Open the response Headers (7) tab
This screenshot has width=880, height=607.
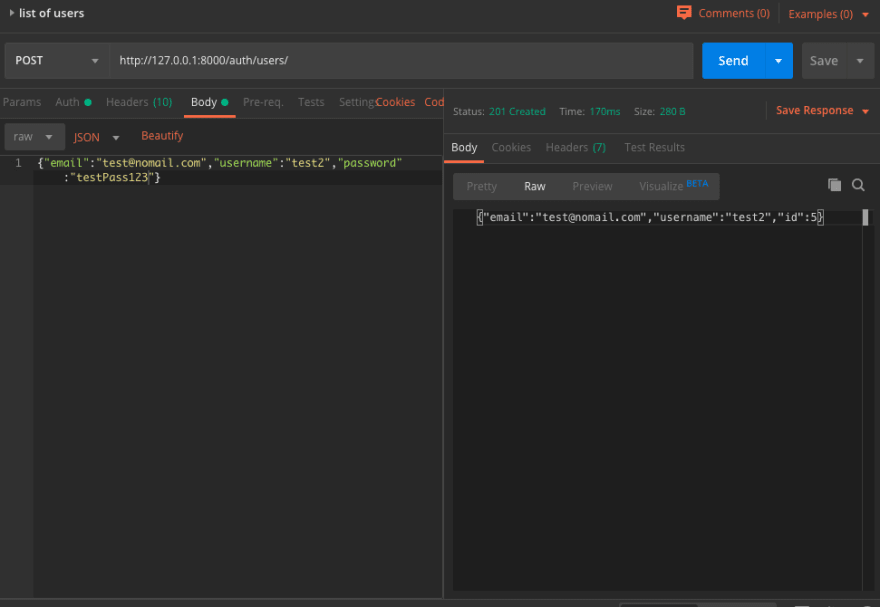pyautogui.click(x=576, y=148)
